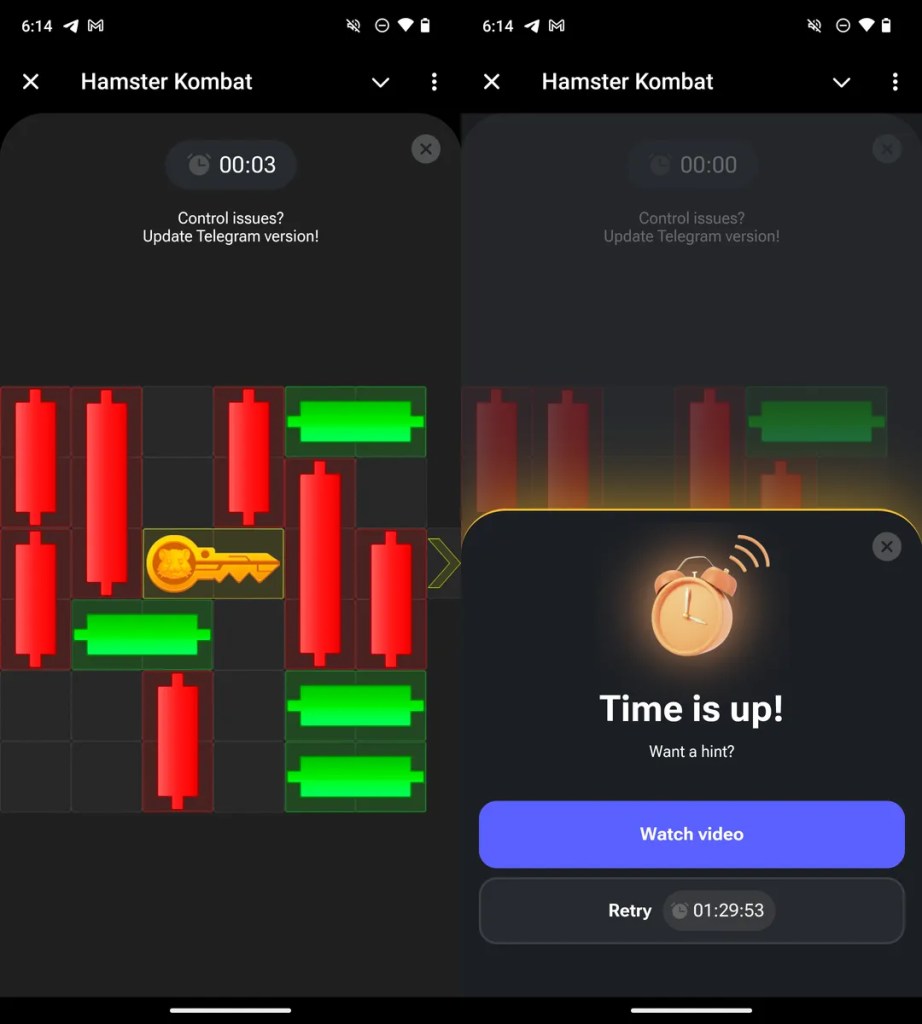Click the golden hamster key block
922x1024 pixels.
(x=214, y=564)
